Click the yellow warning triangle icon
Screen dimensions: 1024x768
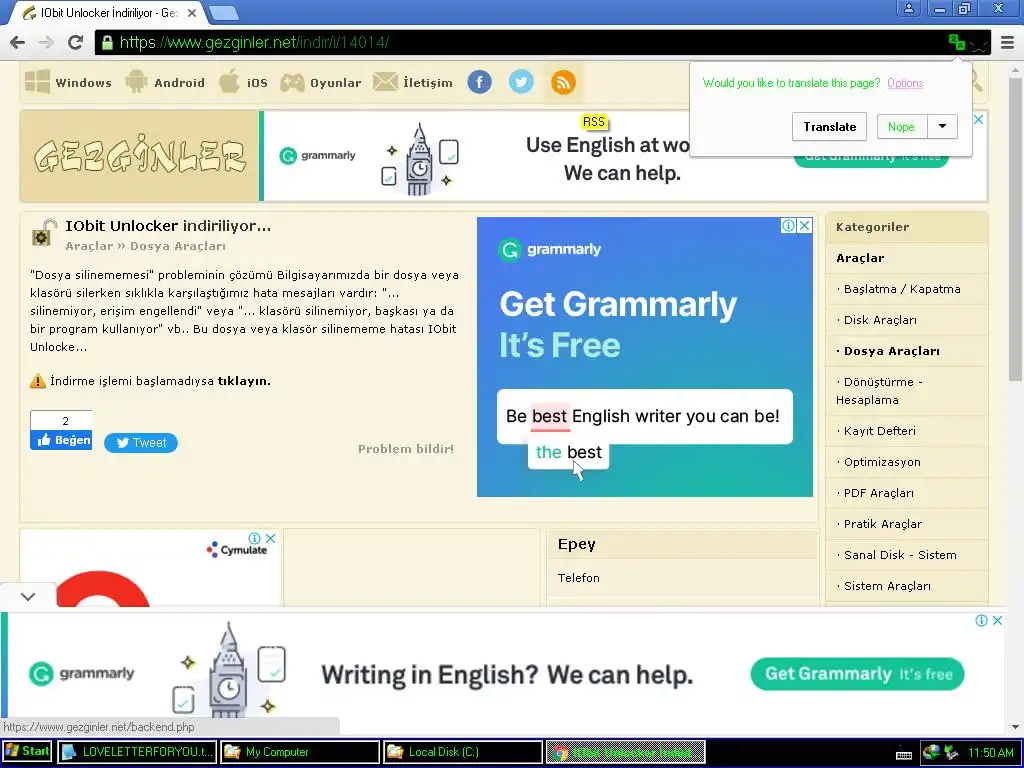pos(38,381)
